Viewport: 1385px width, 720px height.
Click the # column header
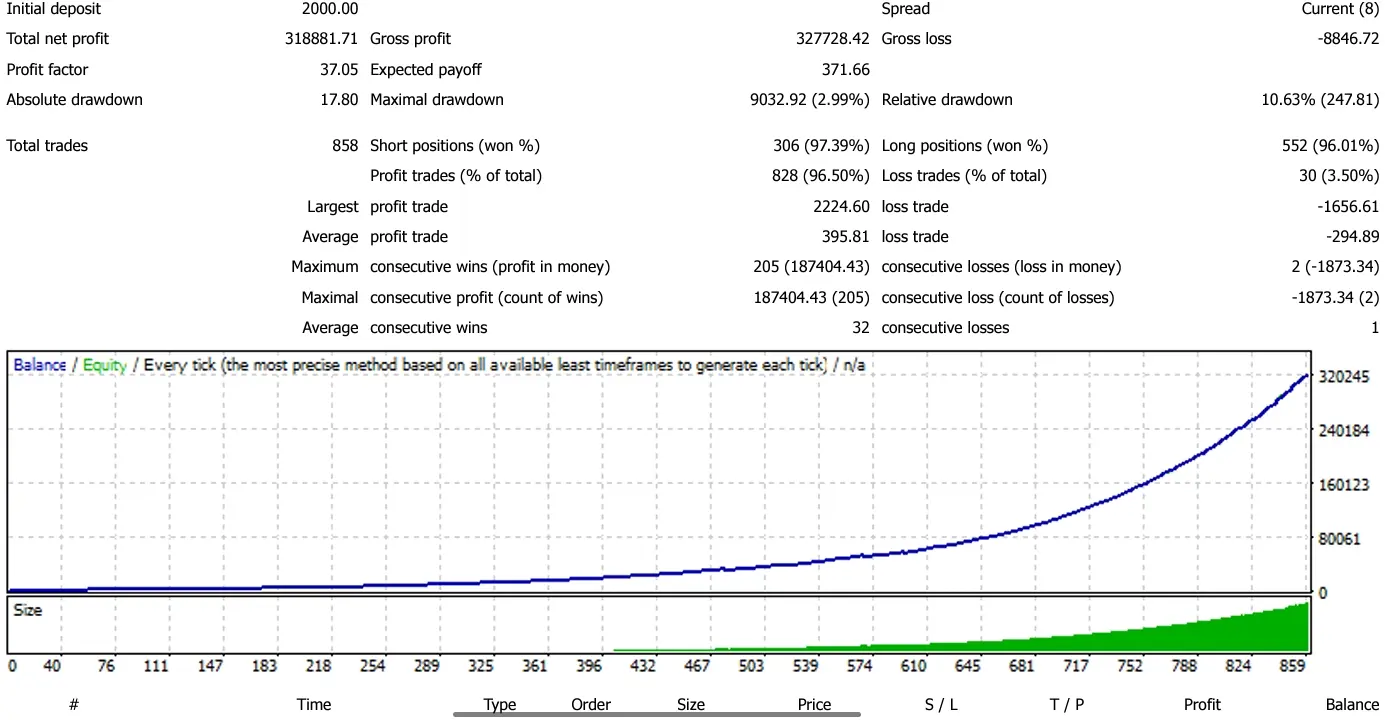click(x=74, y=704)
